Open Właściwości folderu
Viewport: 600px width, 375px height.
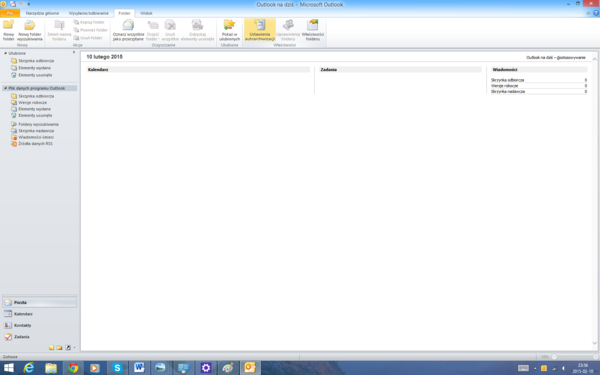coord(313,30)
